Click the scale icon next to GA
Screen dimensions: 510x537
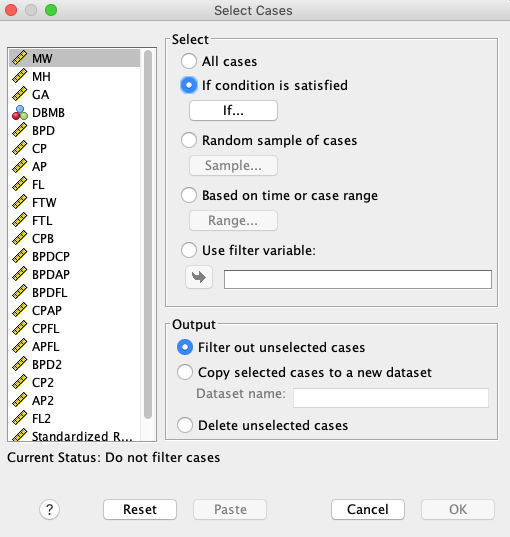point(20,94)
